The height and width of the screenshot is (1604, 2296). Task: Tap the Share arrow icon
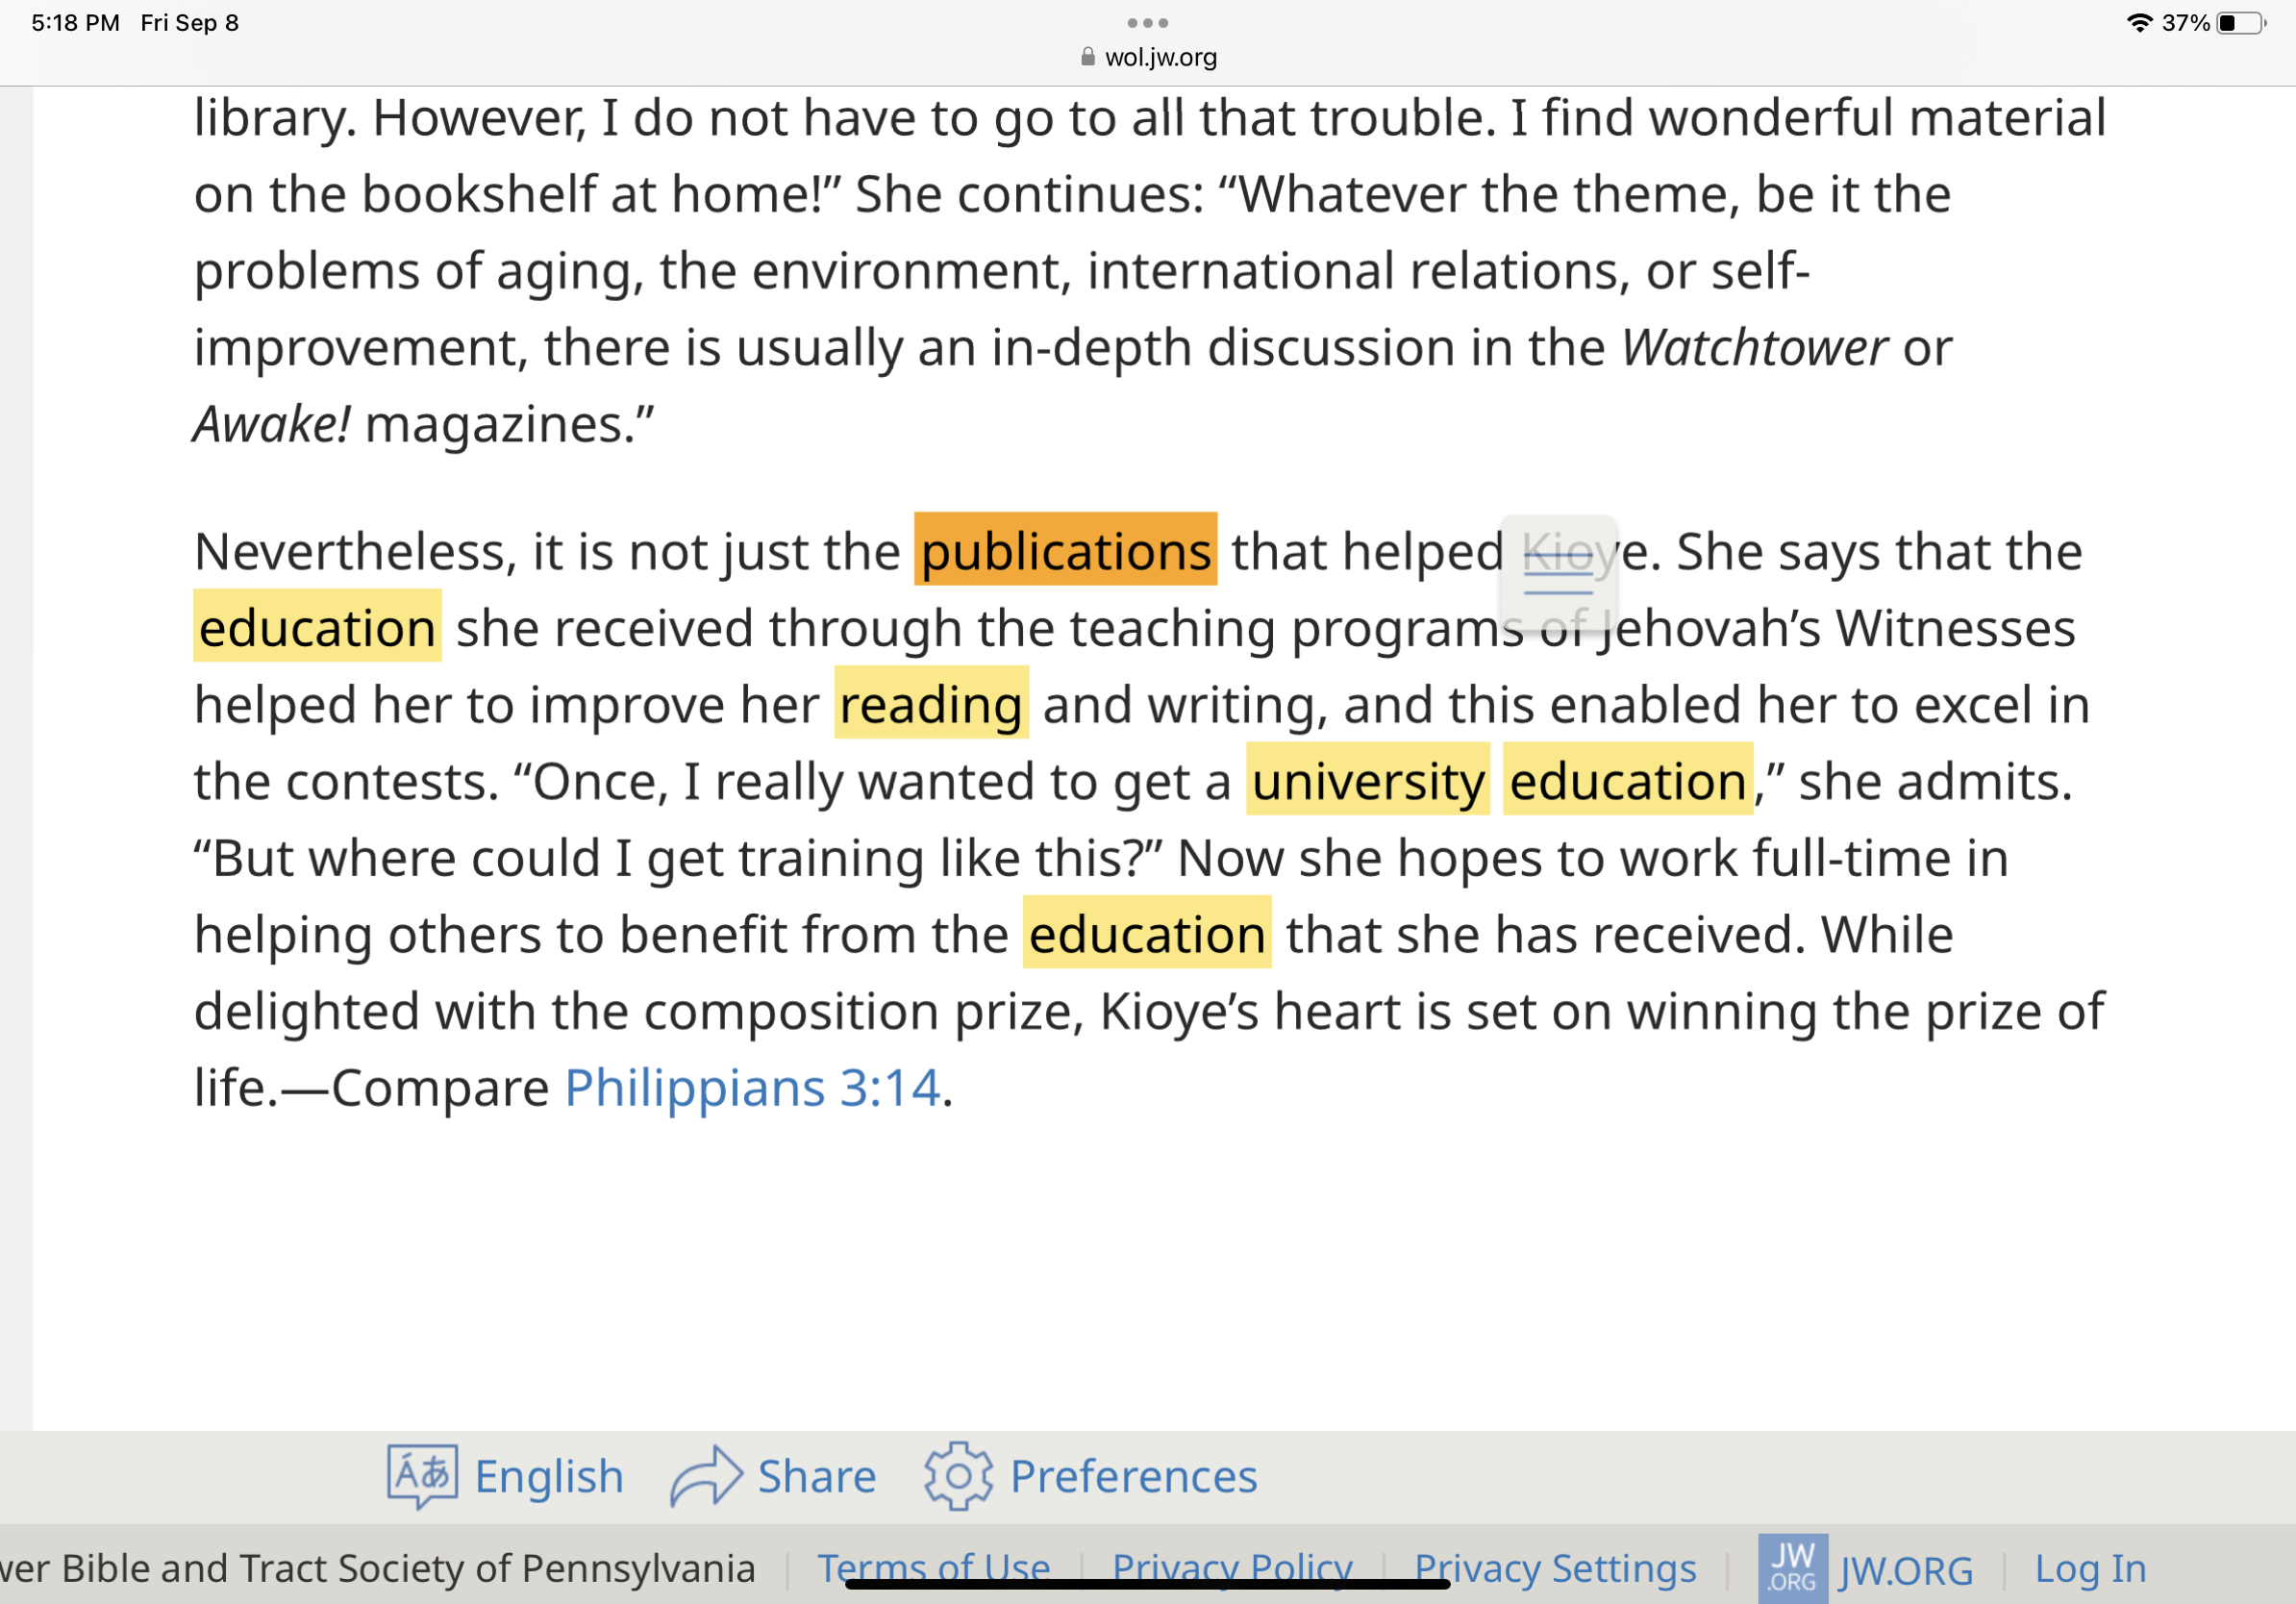point(706,1476)
